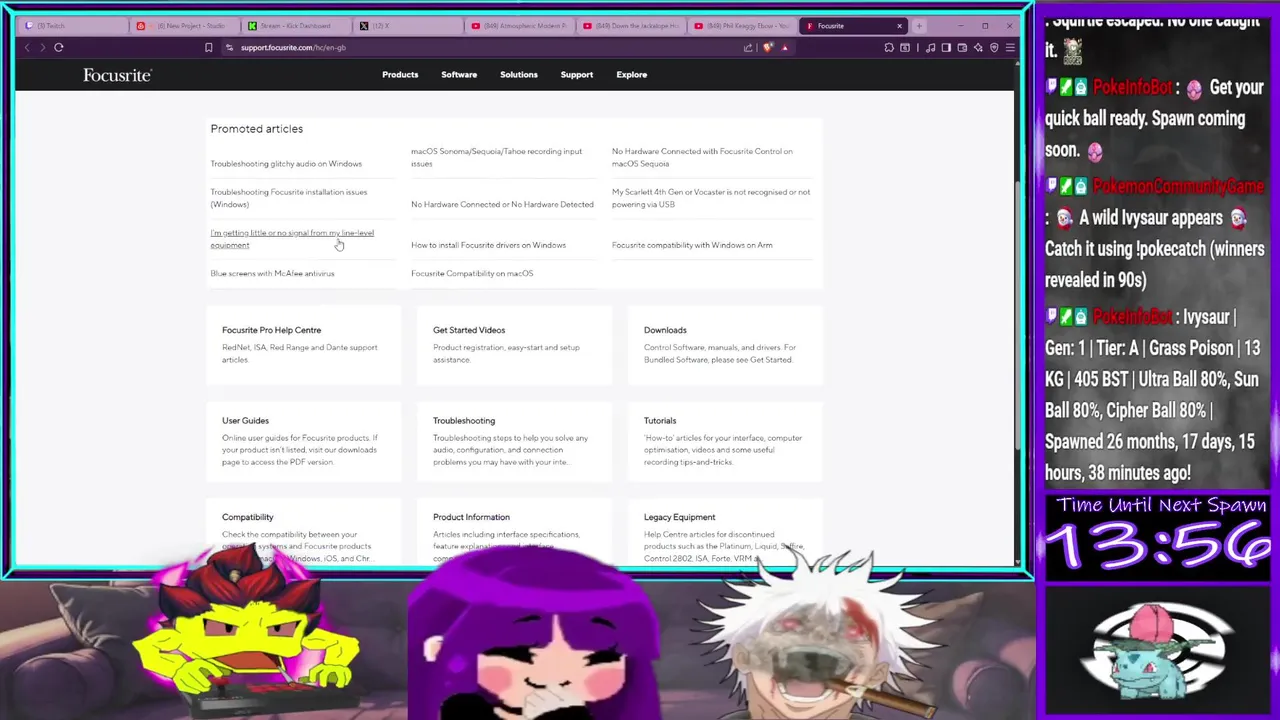
Task: Open the Solutions menu
Action: coord(519,74)
